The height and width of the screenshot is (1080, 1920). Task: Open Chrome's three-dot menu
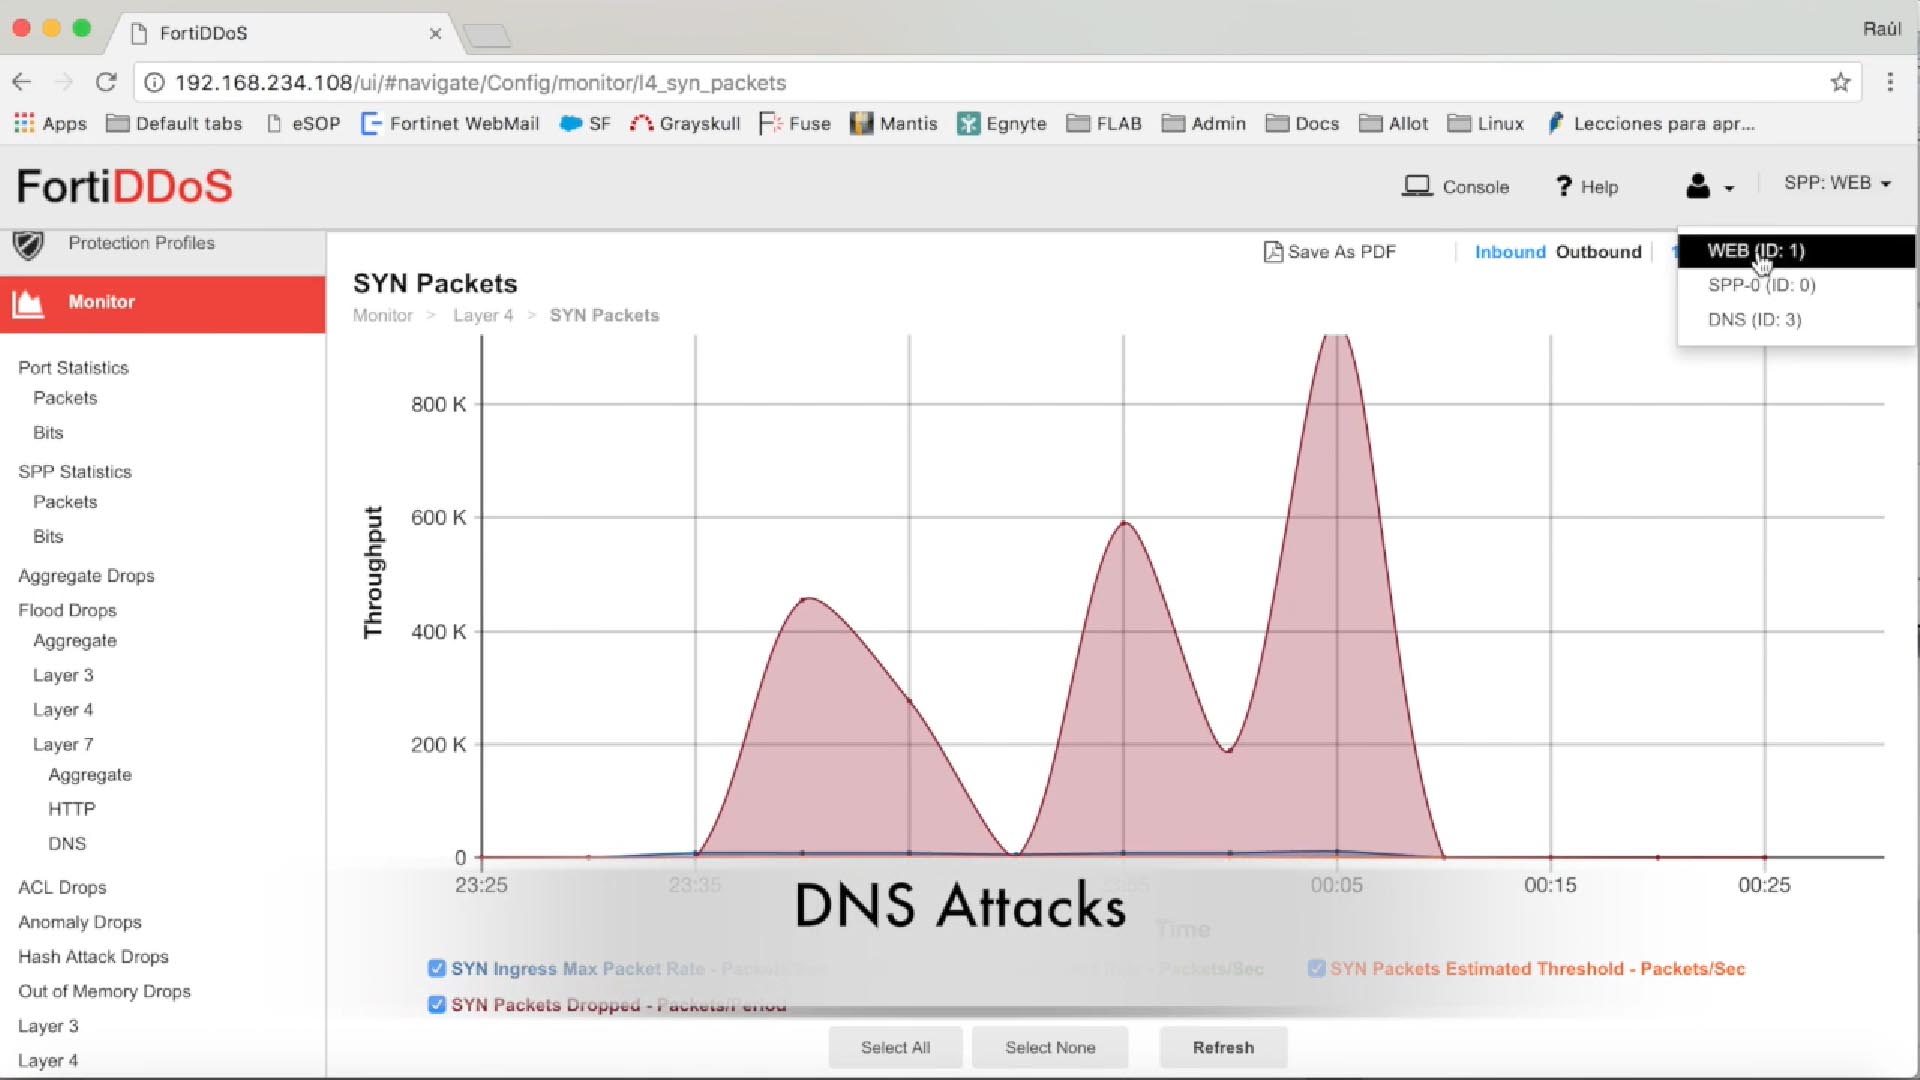click(1890, 83)
